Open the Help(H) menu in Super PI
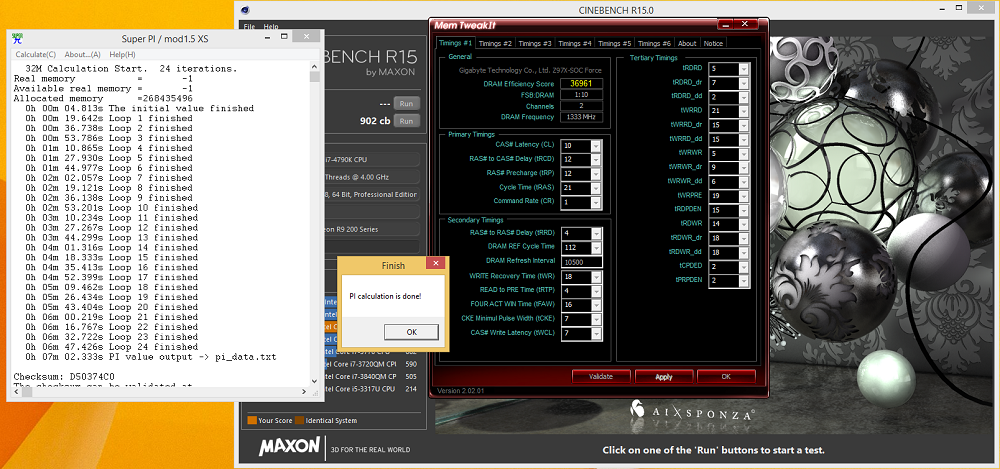 click(122, 54)
